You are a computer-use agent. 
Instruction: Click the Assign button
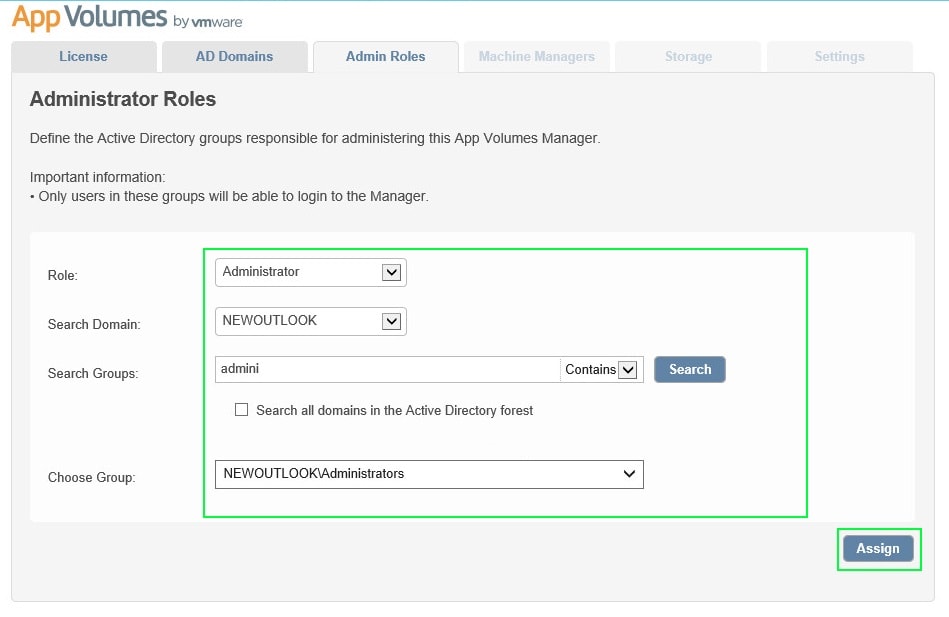877,549
